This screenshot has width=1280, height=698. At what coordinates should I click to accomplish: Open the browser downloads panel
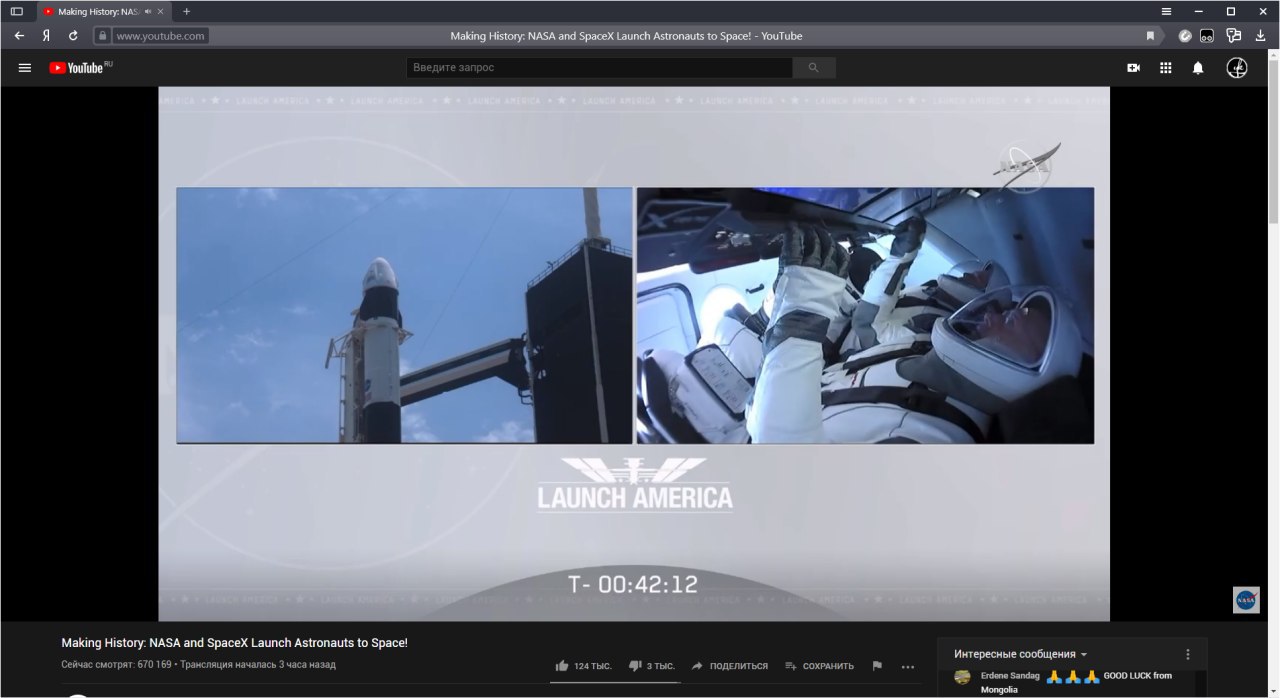1260,35
